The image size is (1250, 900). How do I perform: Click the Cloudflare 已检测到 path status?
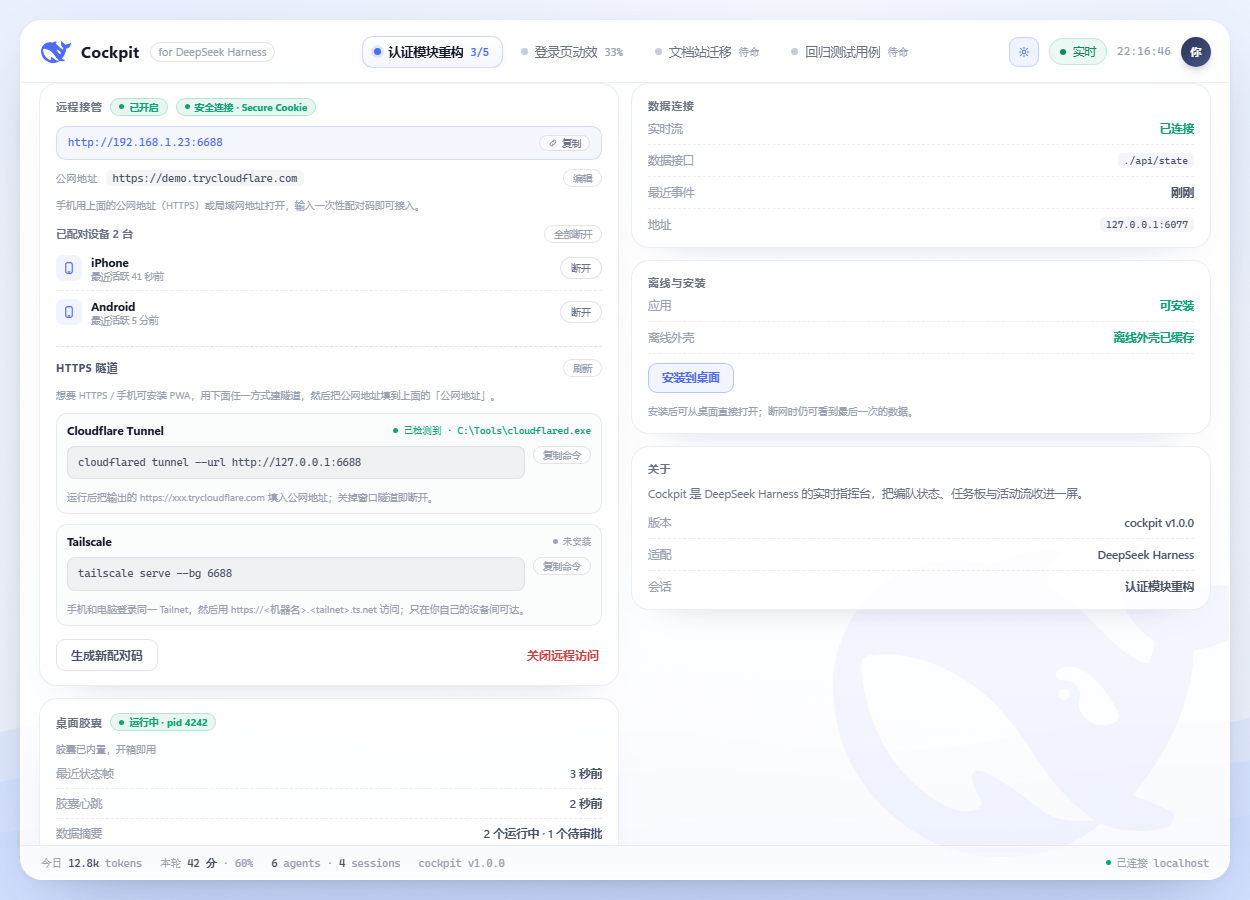click(492, 431)
